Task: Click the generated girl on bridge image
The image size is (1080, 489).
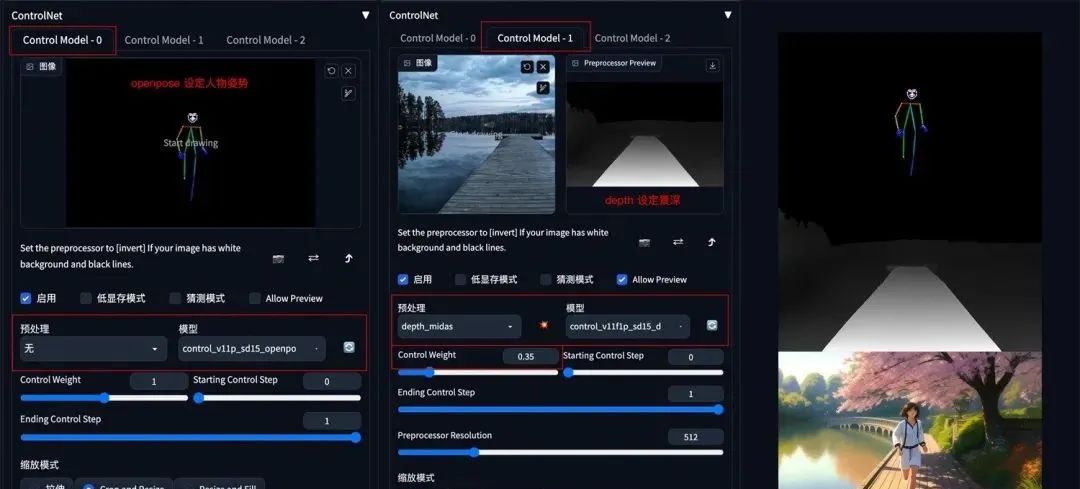Action: pyautogui.click(x=910, y=420)
